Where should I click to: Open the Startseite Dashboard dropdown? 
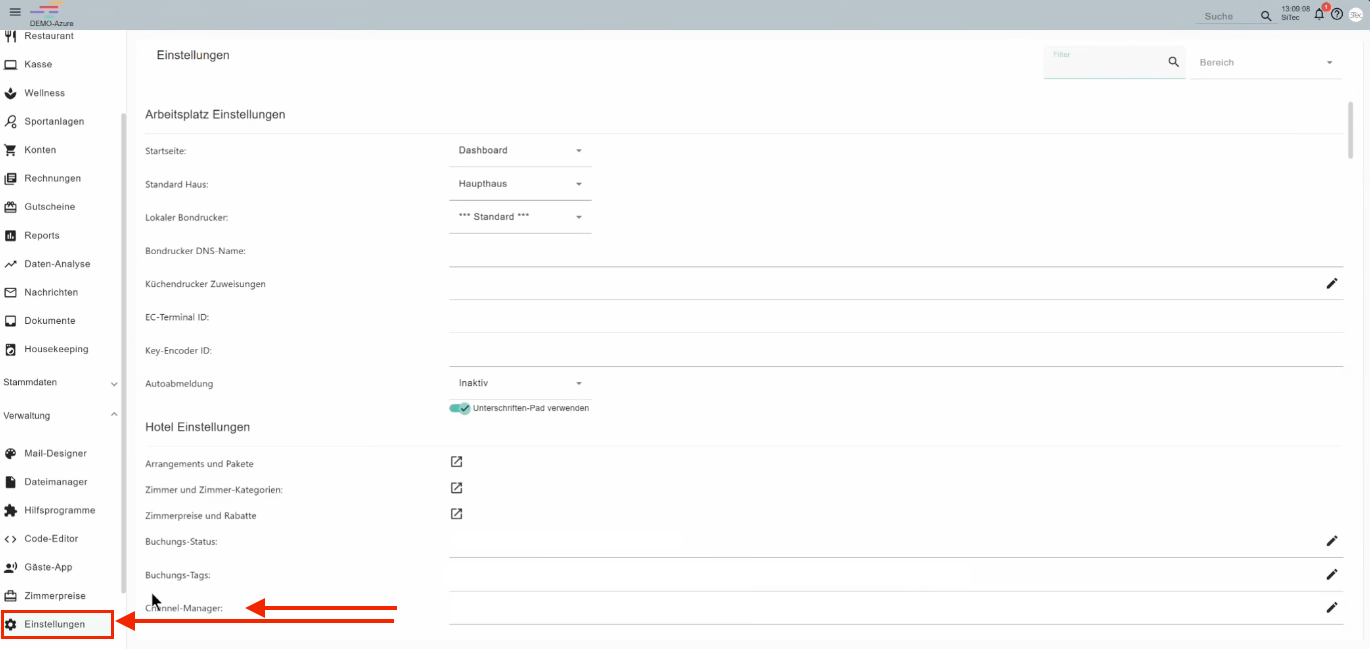click(x=519, y=150)
